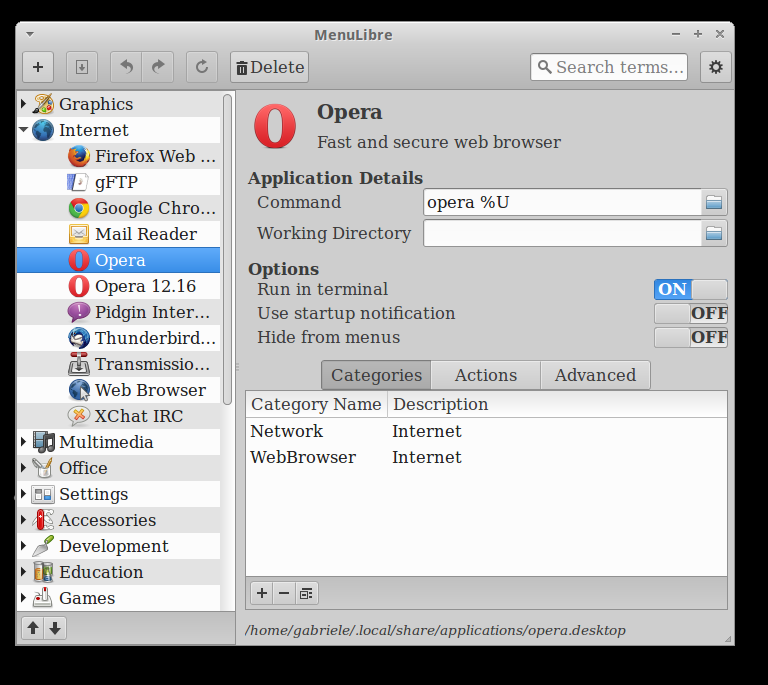
Task: Select the highlighted Opera launcher
Action: pos(119,260)
